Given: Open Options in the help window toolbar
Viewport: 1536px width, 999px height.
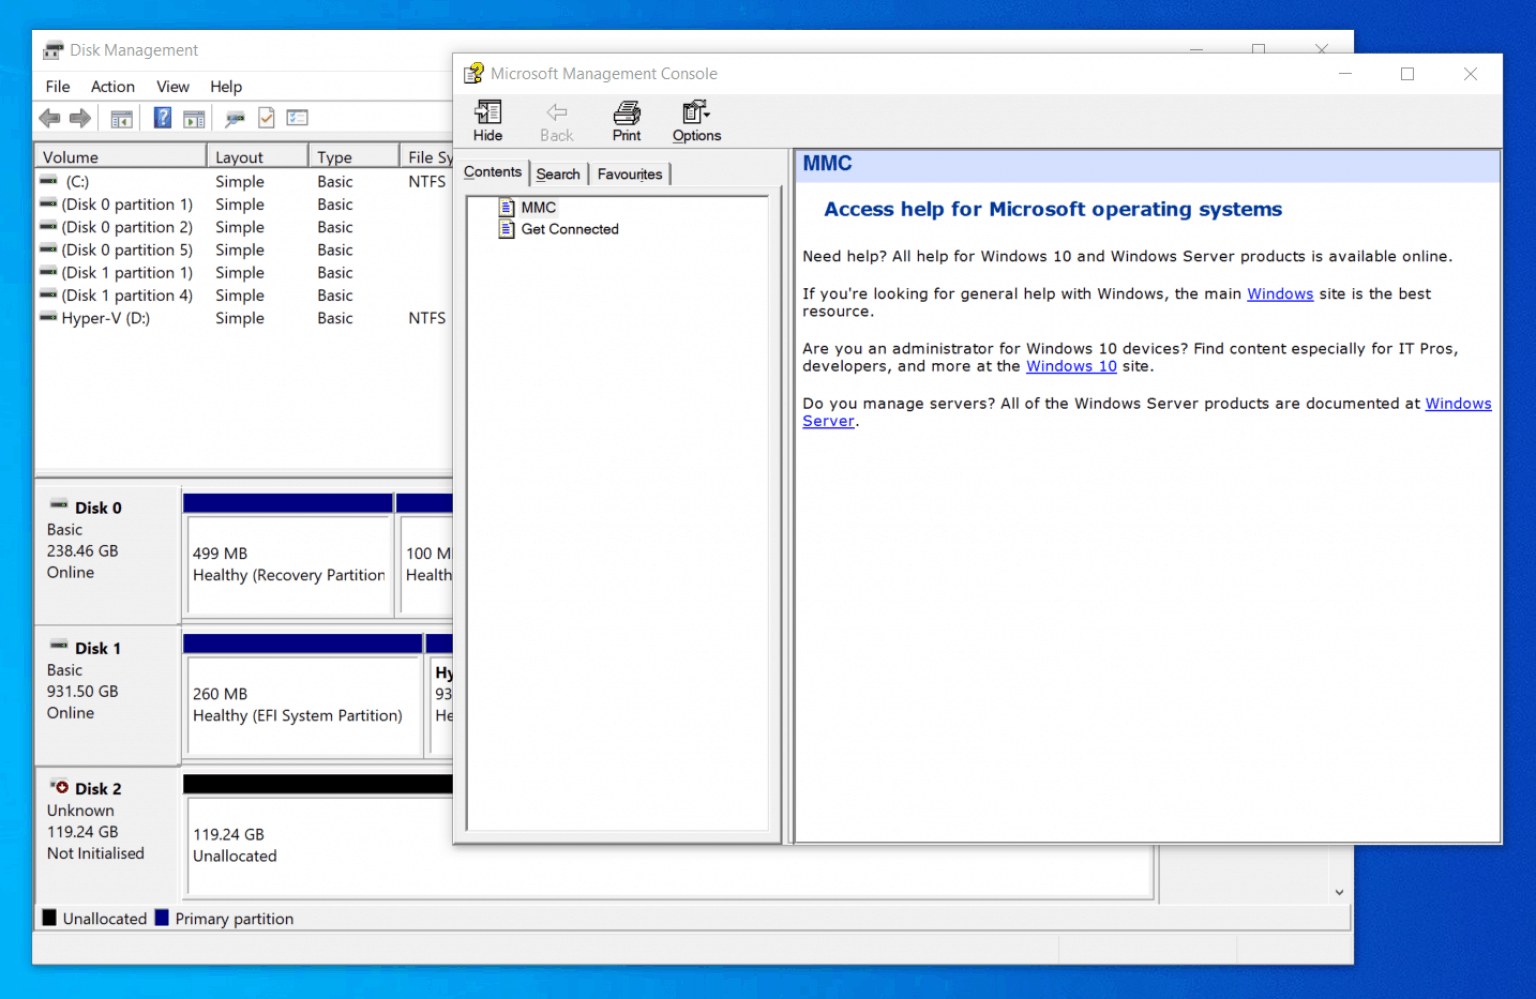Looking at the screenshot, I should tap(696, 121).
